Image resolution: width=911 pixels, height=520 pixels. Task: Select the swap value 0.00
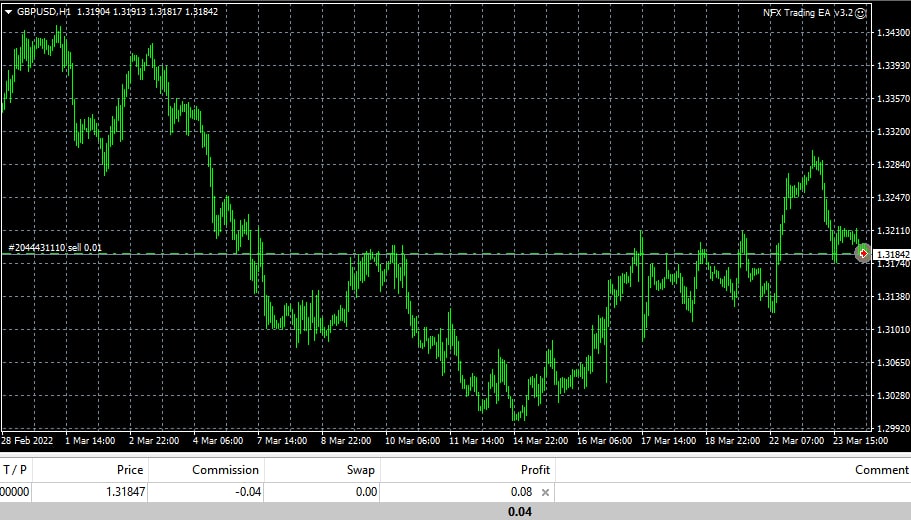(x=366, y=492)
